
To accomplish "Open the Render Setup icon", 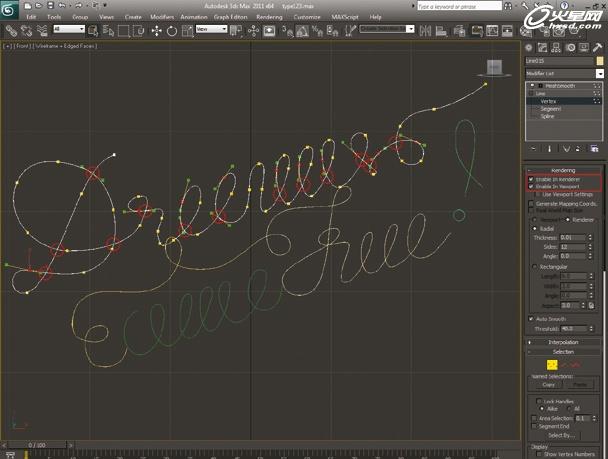I will (x=543, y=30).
